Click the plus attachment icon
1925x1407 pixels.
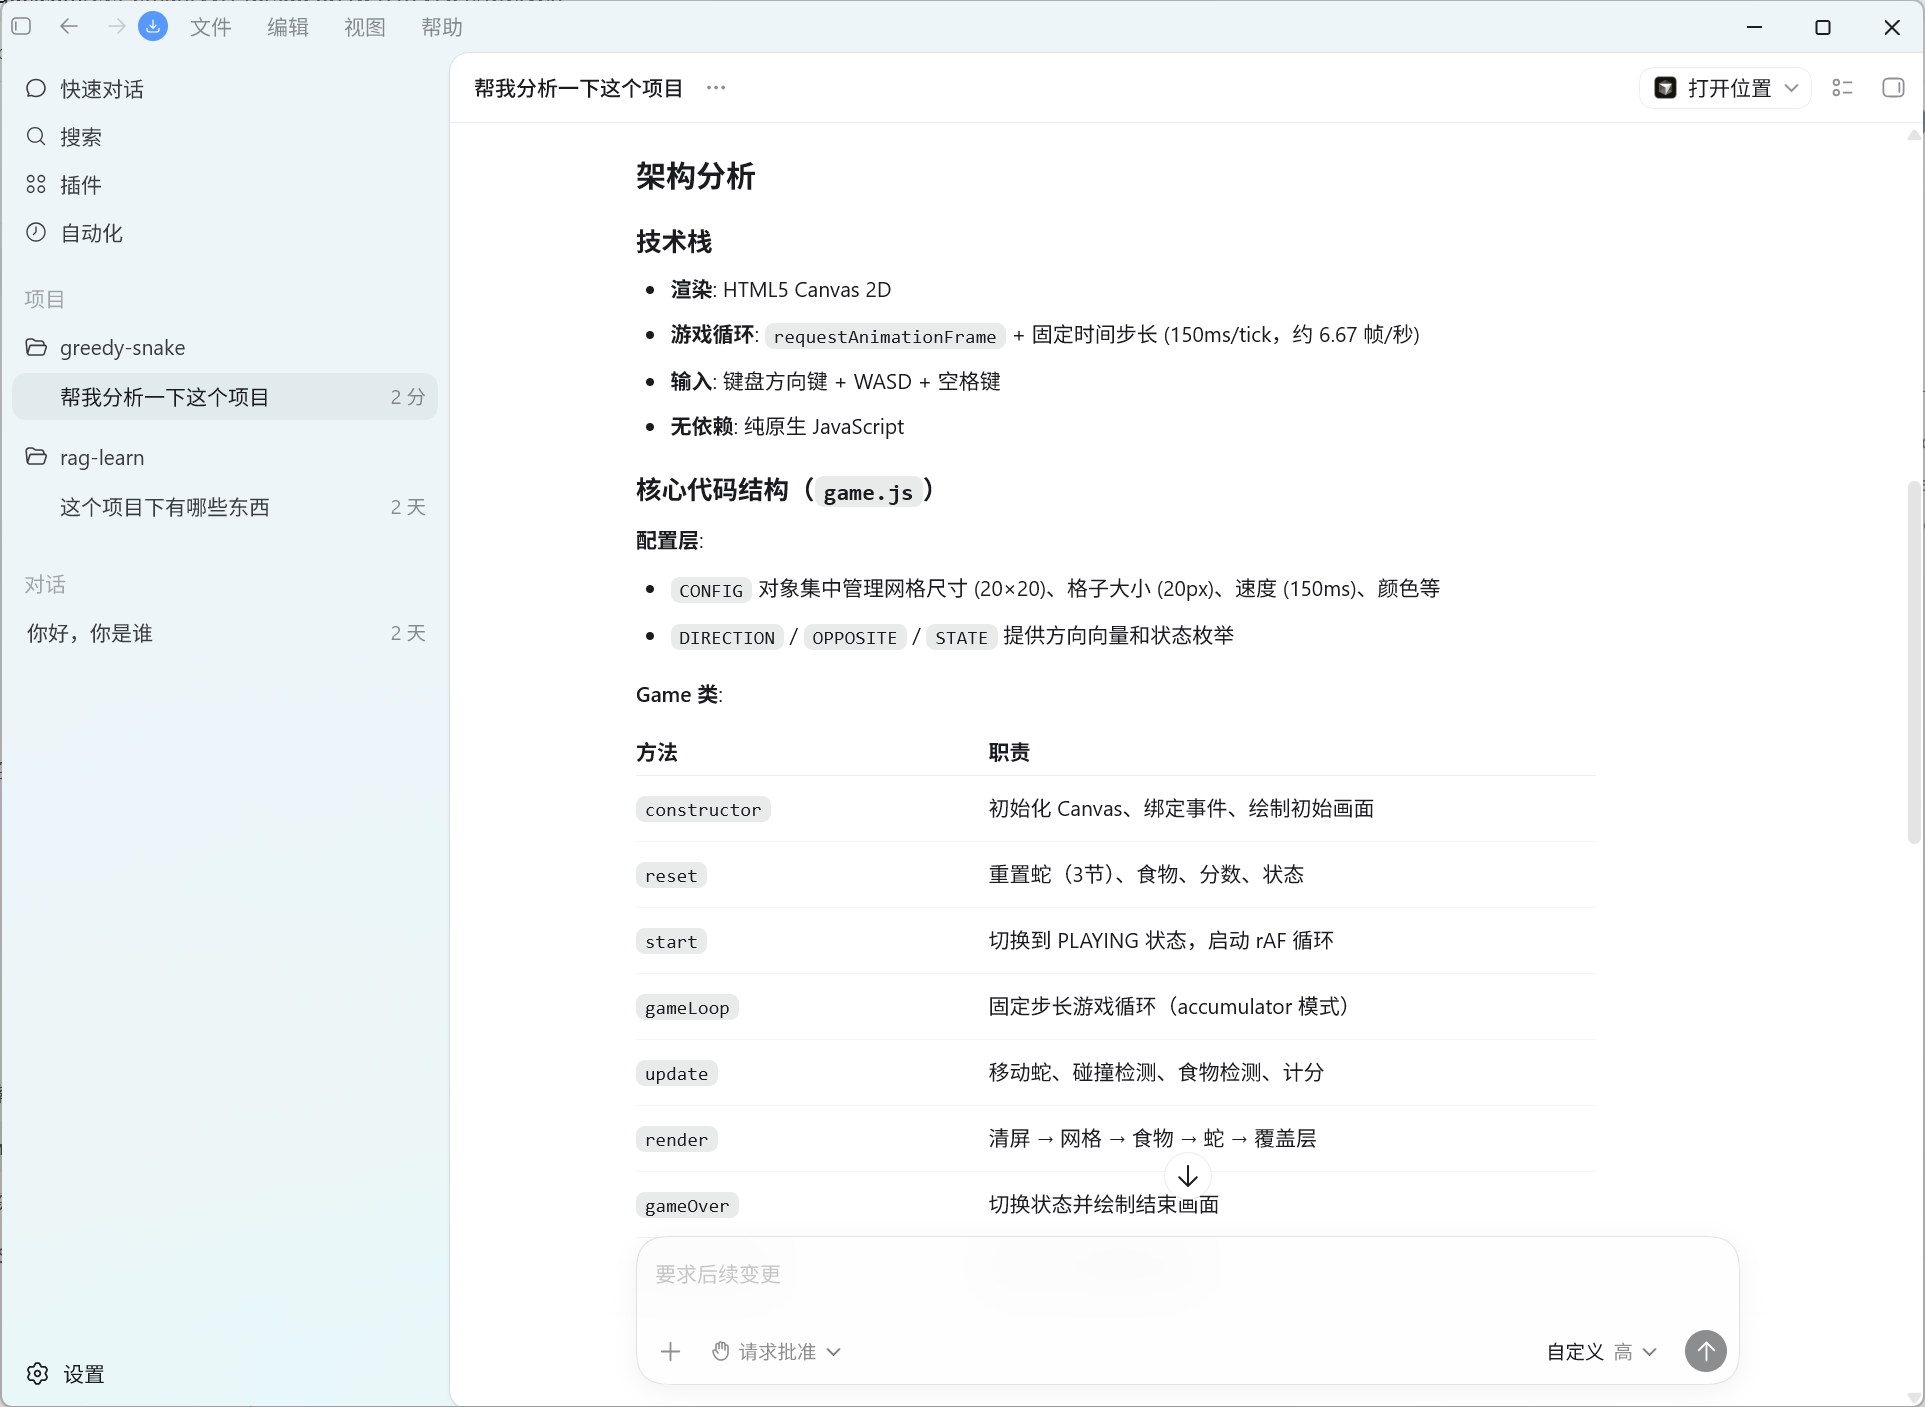671,1352
